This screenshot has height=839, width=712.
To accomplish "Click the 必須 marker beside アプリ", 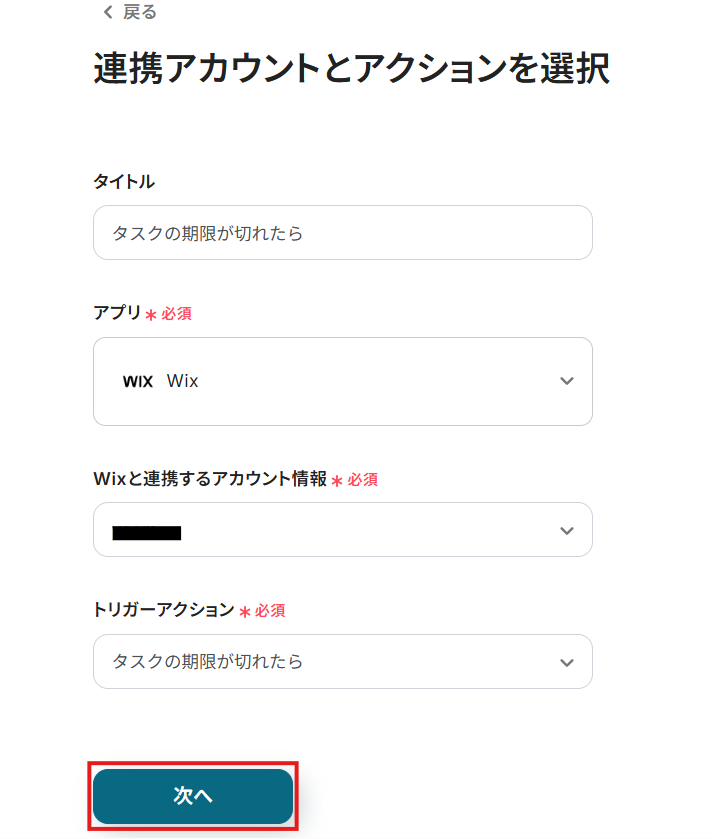I will coord(176,314).
